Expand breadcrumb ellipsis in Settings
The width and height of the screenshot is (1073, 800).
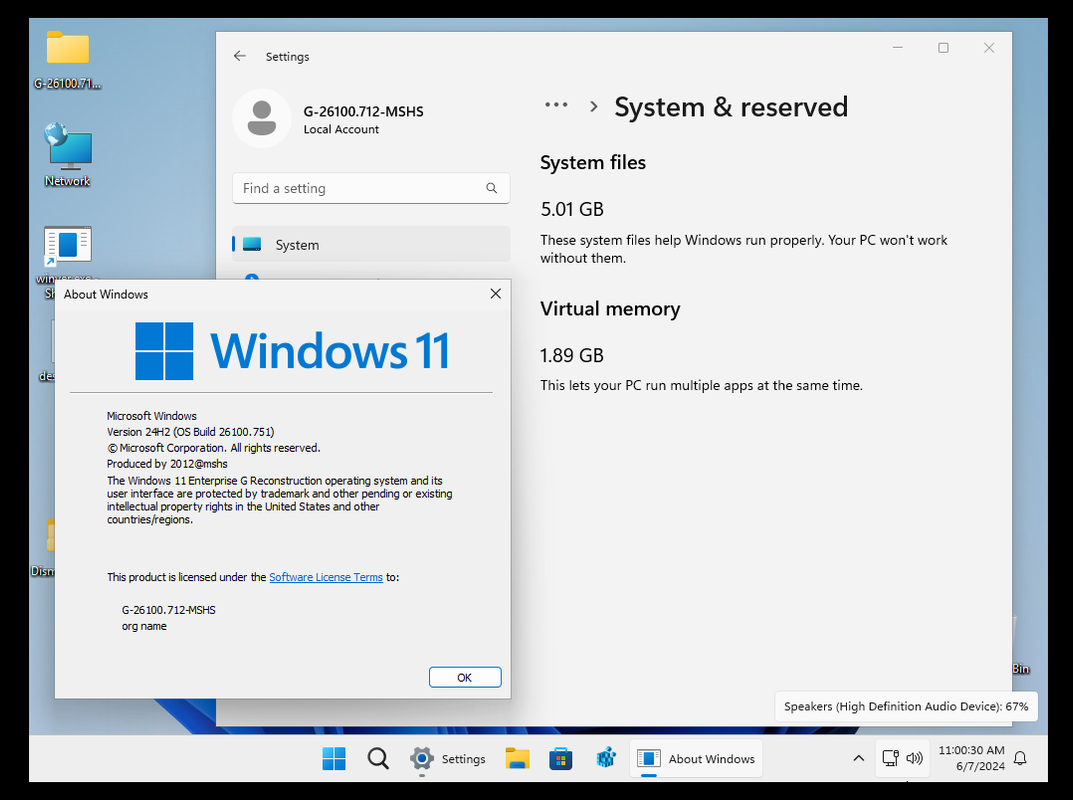pyautogui.click(x=556, y=105)
